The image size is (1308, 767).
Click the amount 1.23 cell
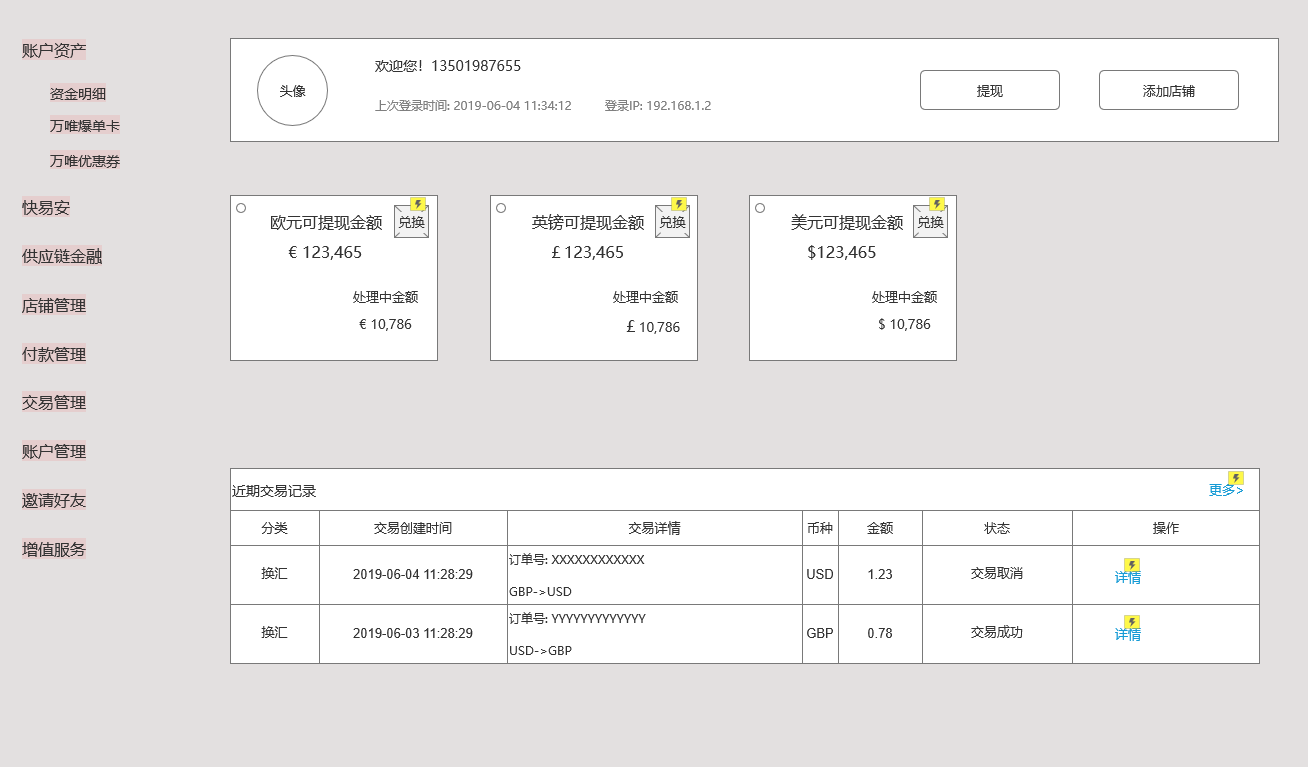(x=880, y=575)
